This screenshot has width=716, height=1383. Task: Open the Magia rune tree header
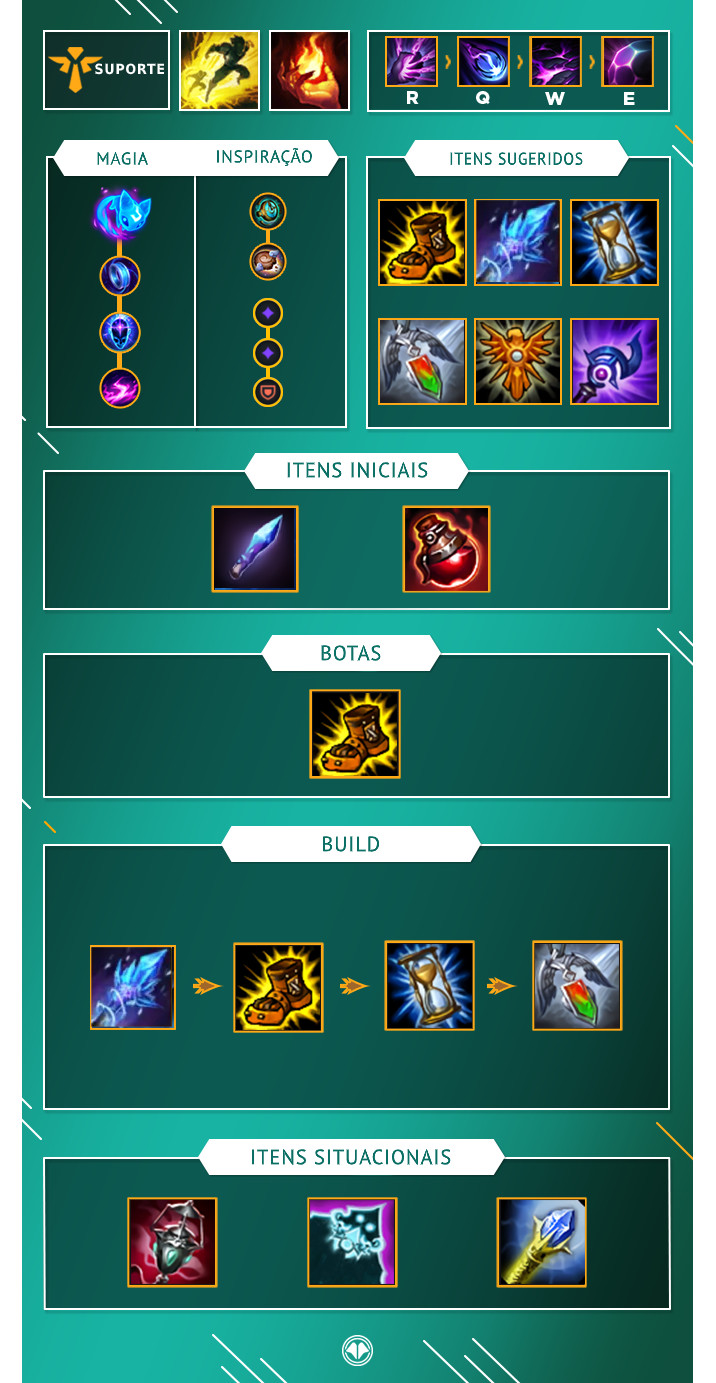(x=122, y=158)
